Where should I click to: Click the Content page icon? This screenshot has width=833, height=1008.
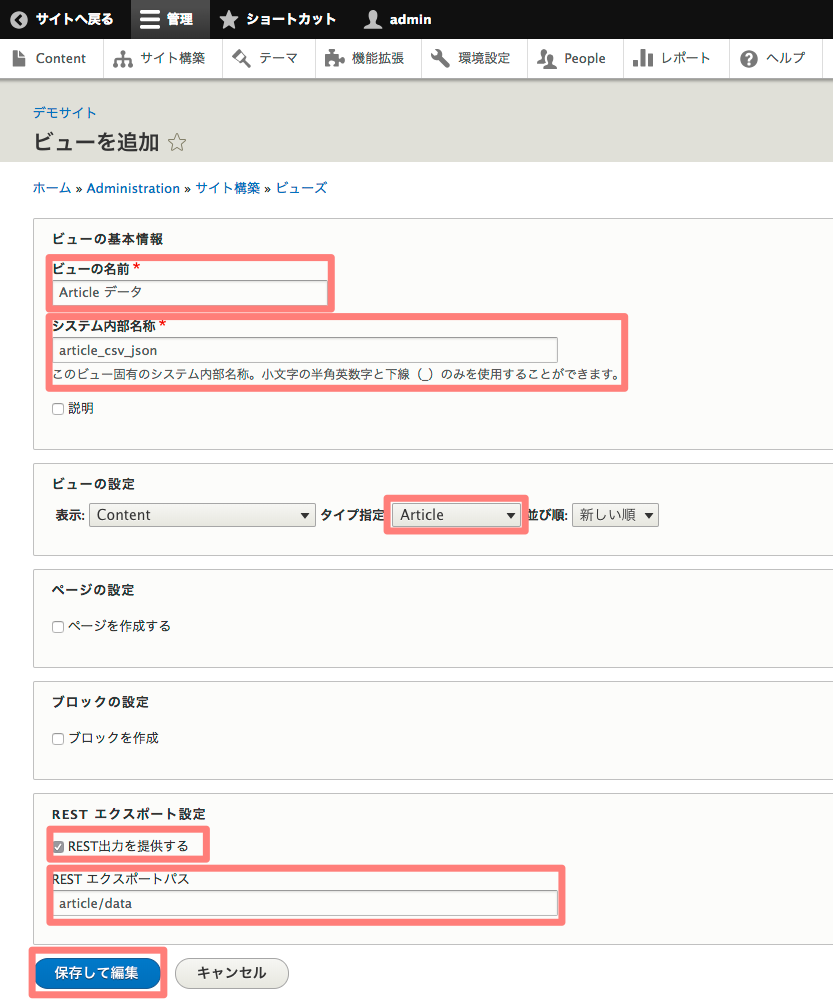tap(19, 58)
